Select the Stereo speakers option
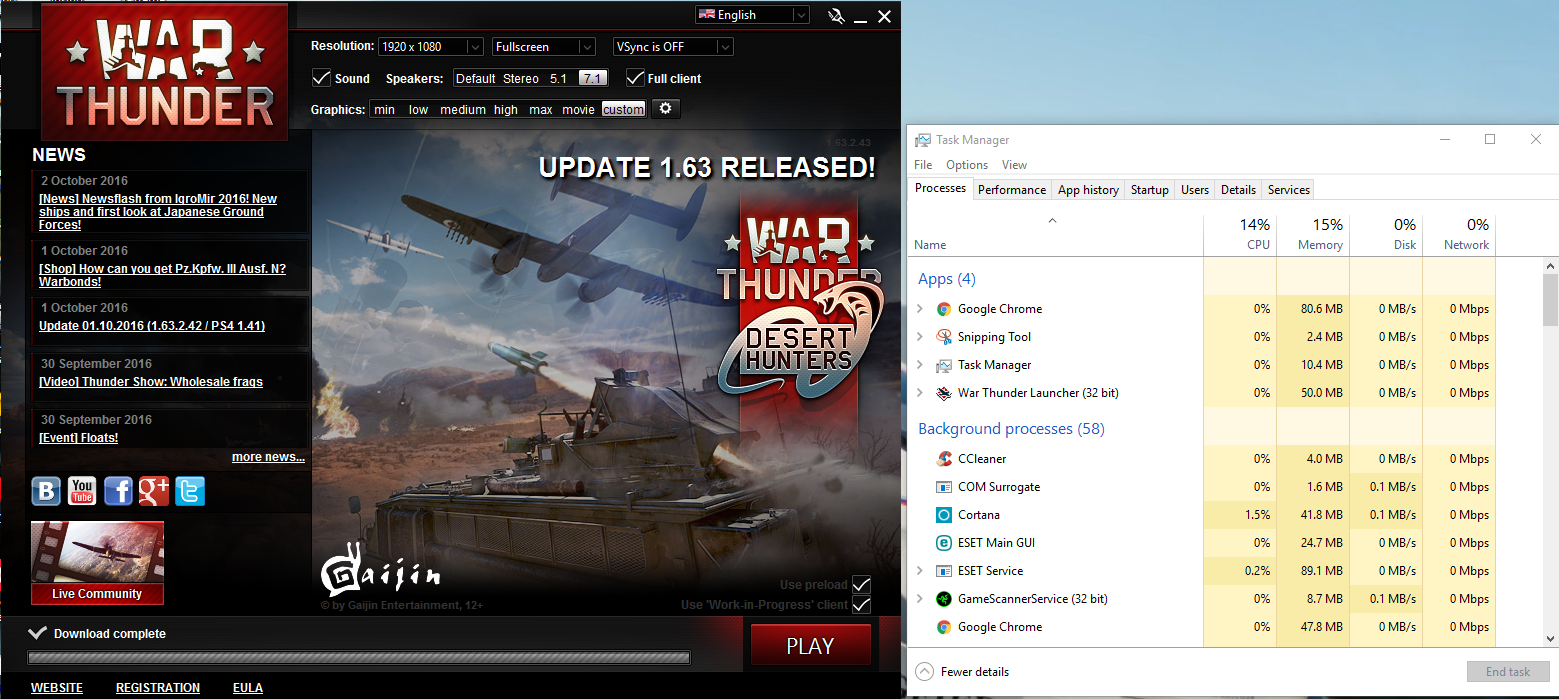1559x699 pixels. pos(520,79)
